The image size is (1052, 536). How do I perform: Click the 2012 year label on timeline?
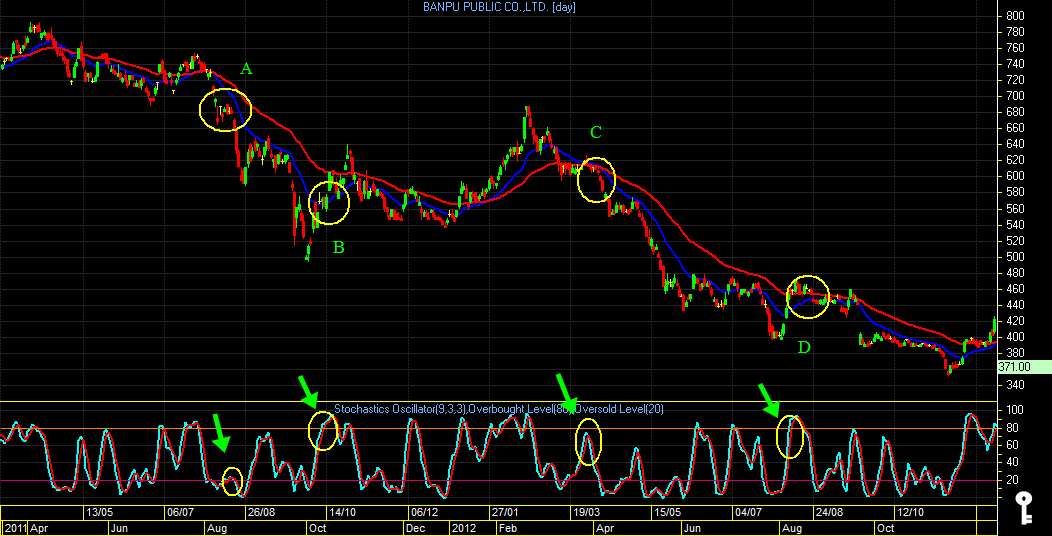[x=465, y=528]
